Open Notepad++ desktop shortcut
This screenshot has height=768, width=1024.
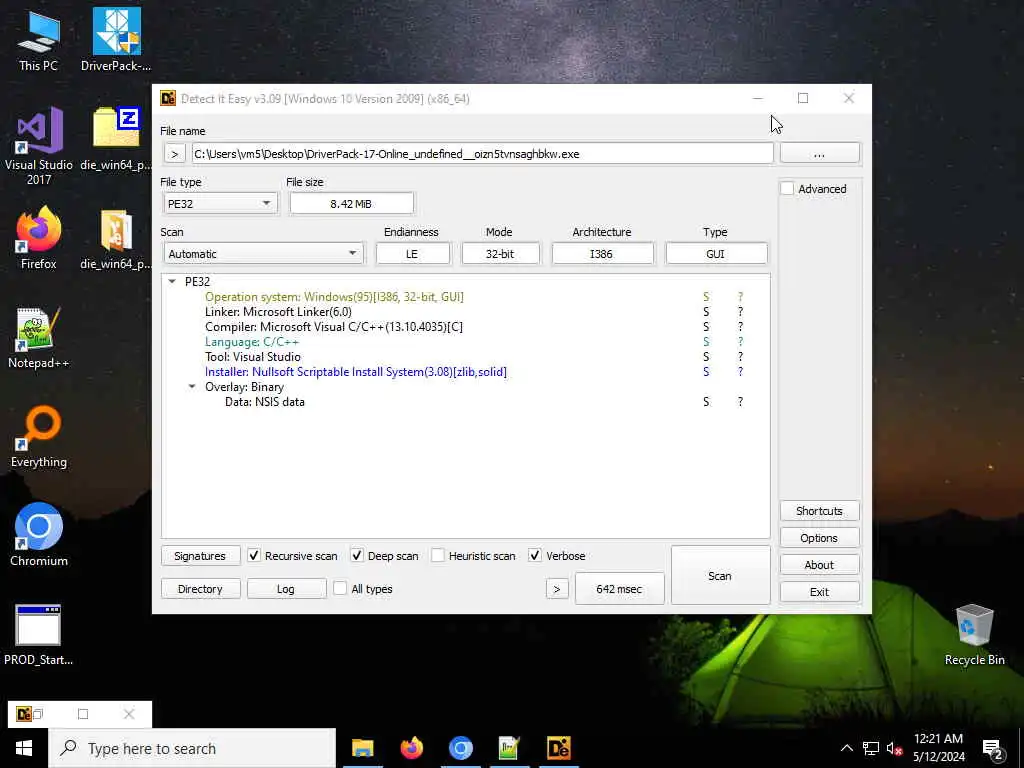tap(39, 338)
